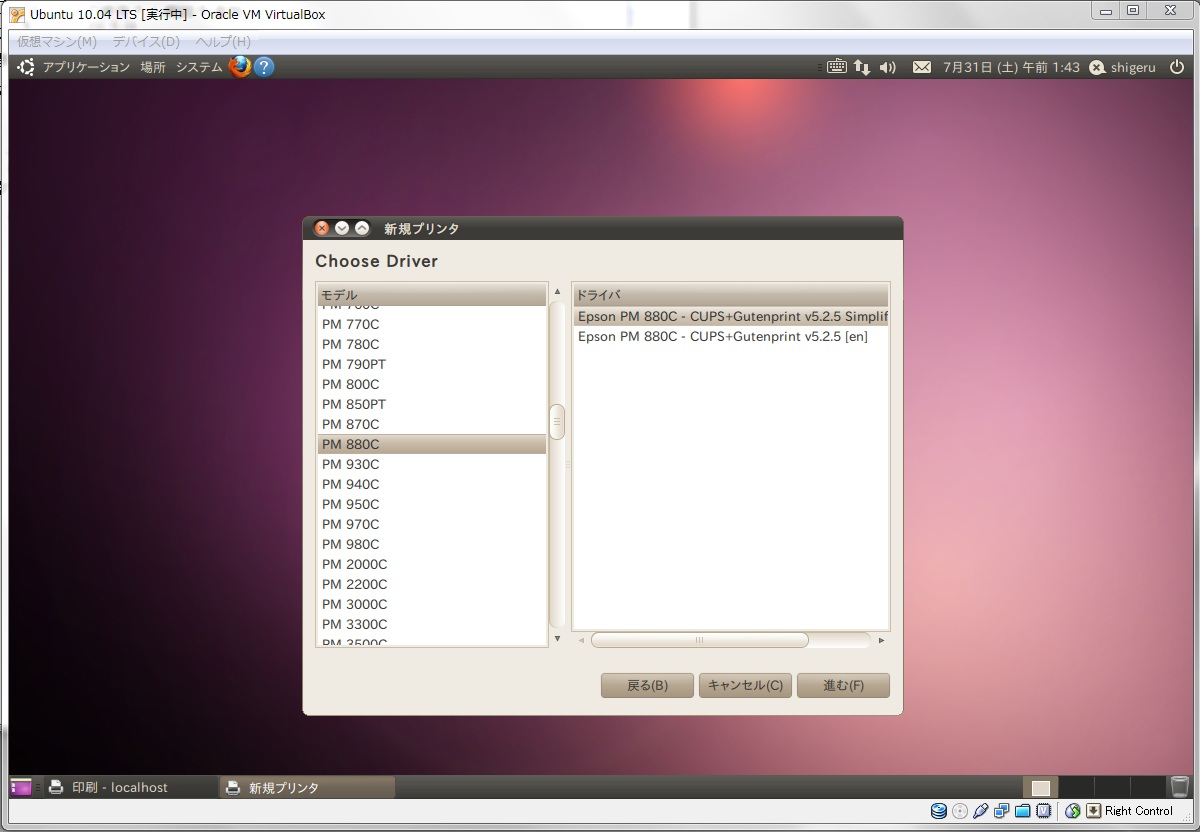Click the Show Desktop icon in bottom panel
1200x832 pixels.
click(21, 787)
